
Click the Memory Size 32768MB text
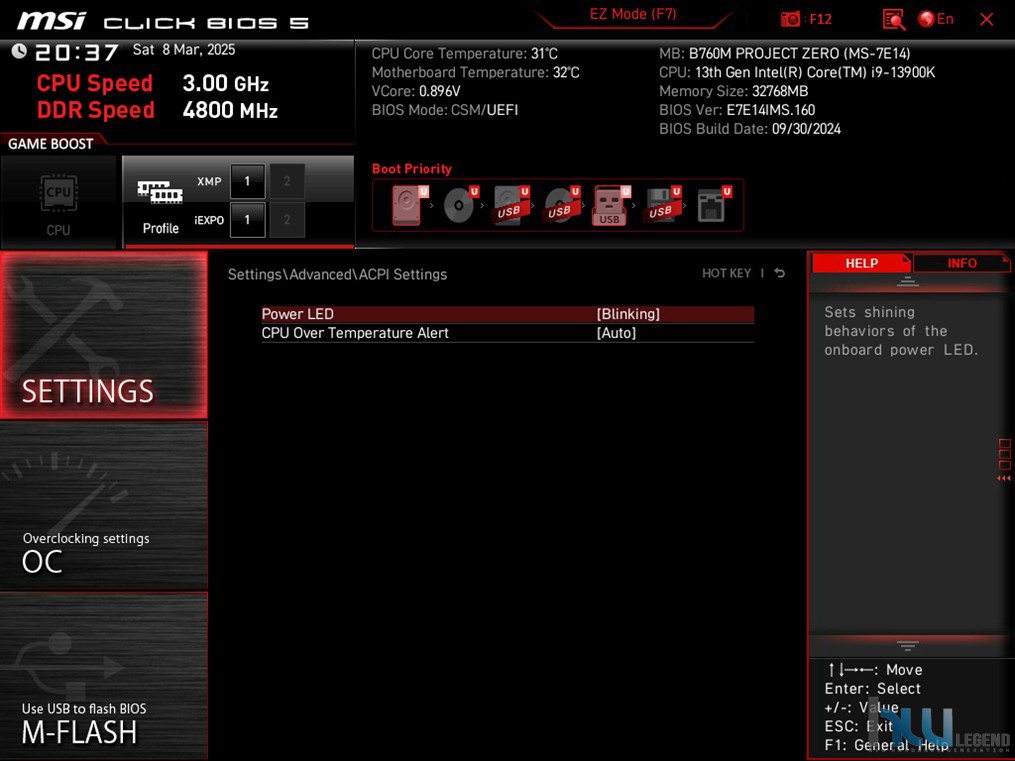point(733,91)
